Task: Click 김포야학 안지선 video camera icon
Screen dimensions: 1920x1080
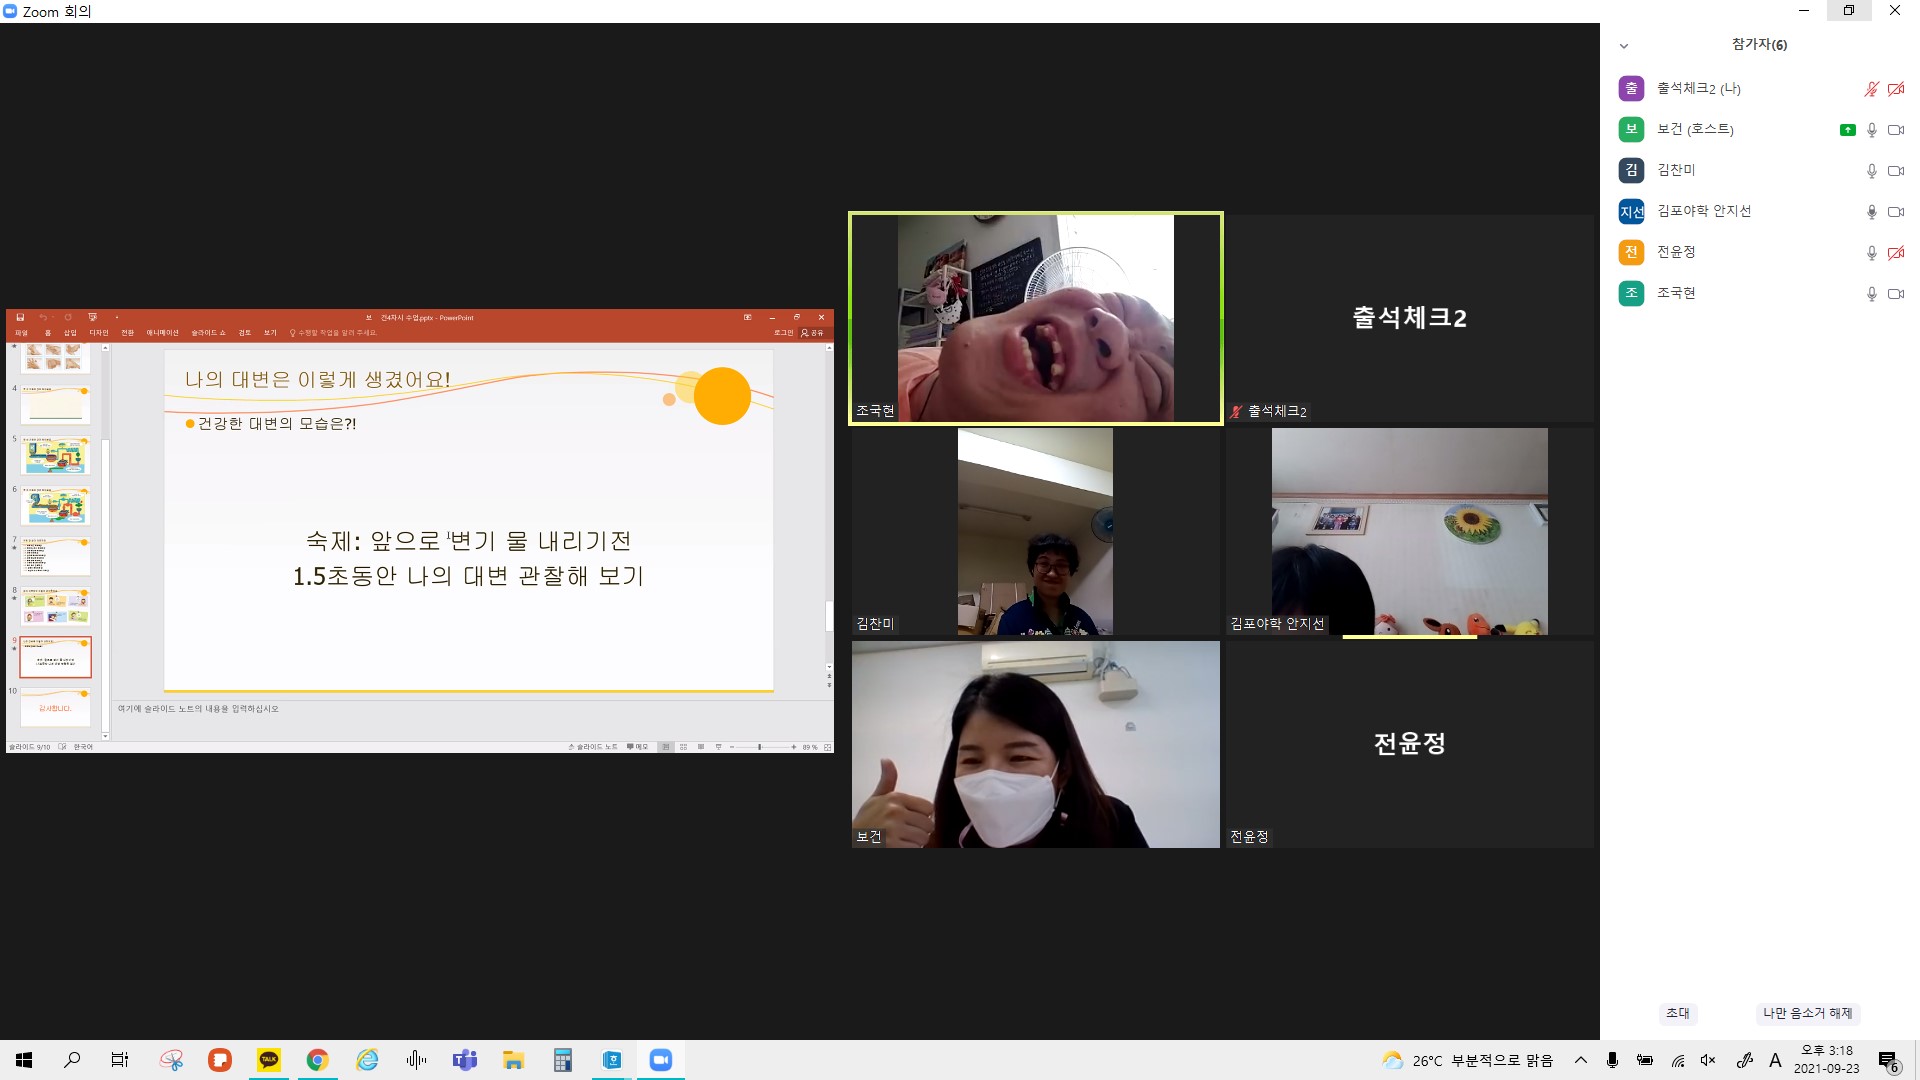Action: (1895, 212)
